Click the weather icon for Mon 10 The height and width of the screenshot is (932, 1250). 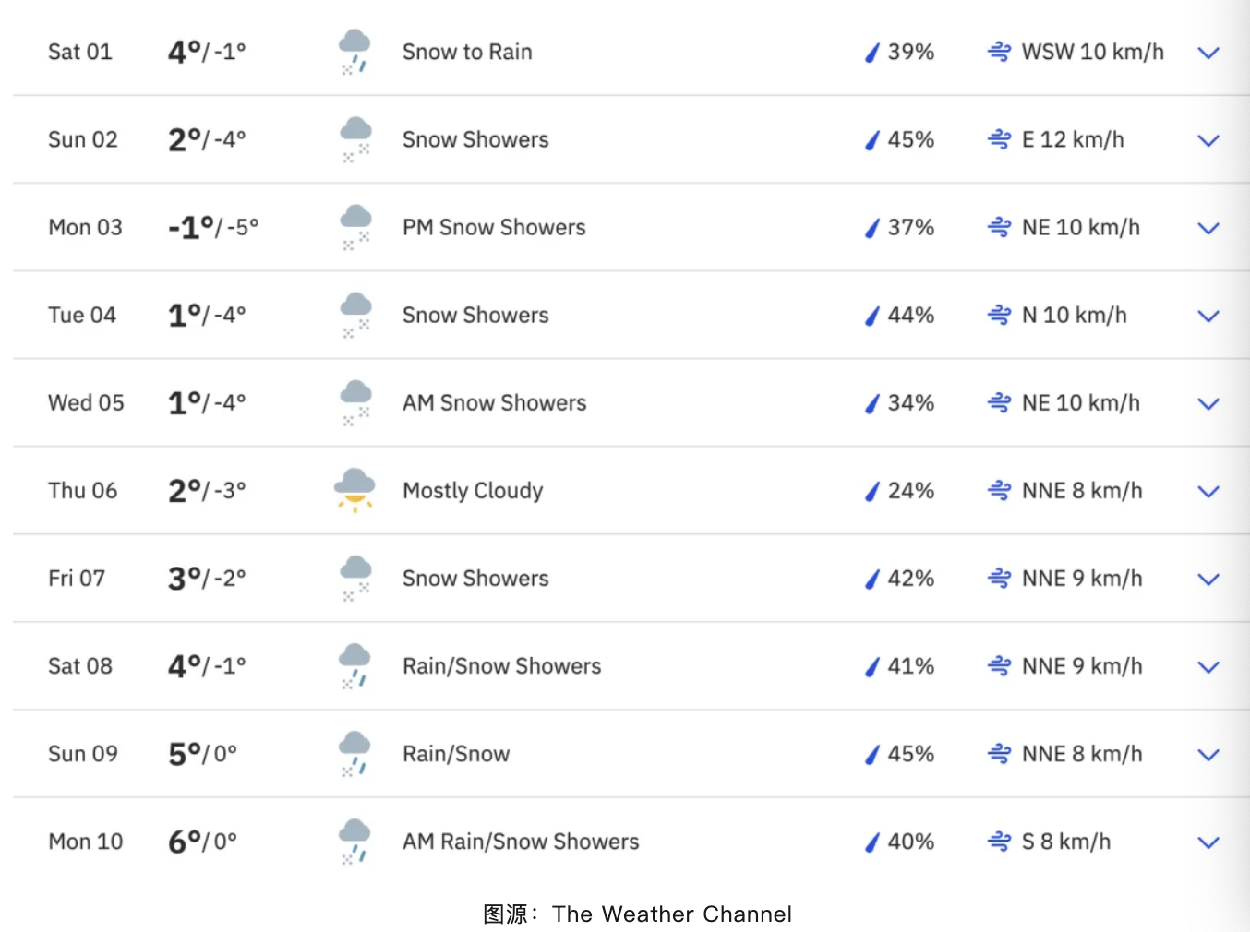pos(355,842)
